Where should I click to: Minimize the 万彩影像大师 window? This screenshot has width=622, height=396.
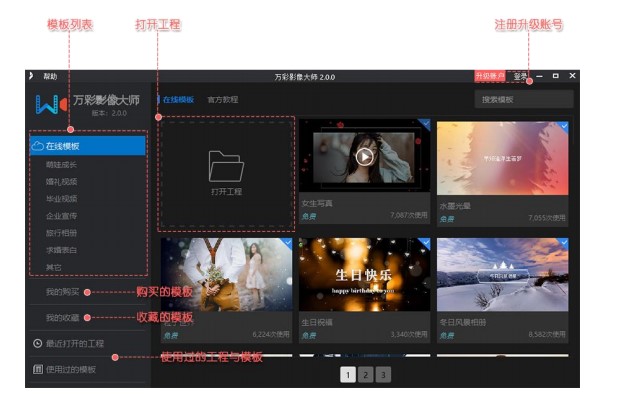coord(539,76)
